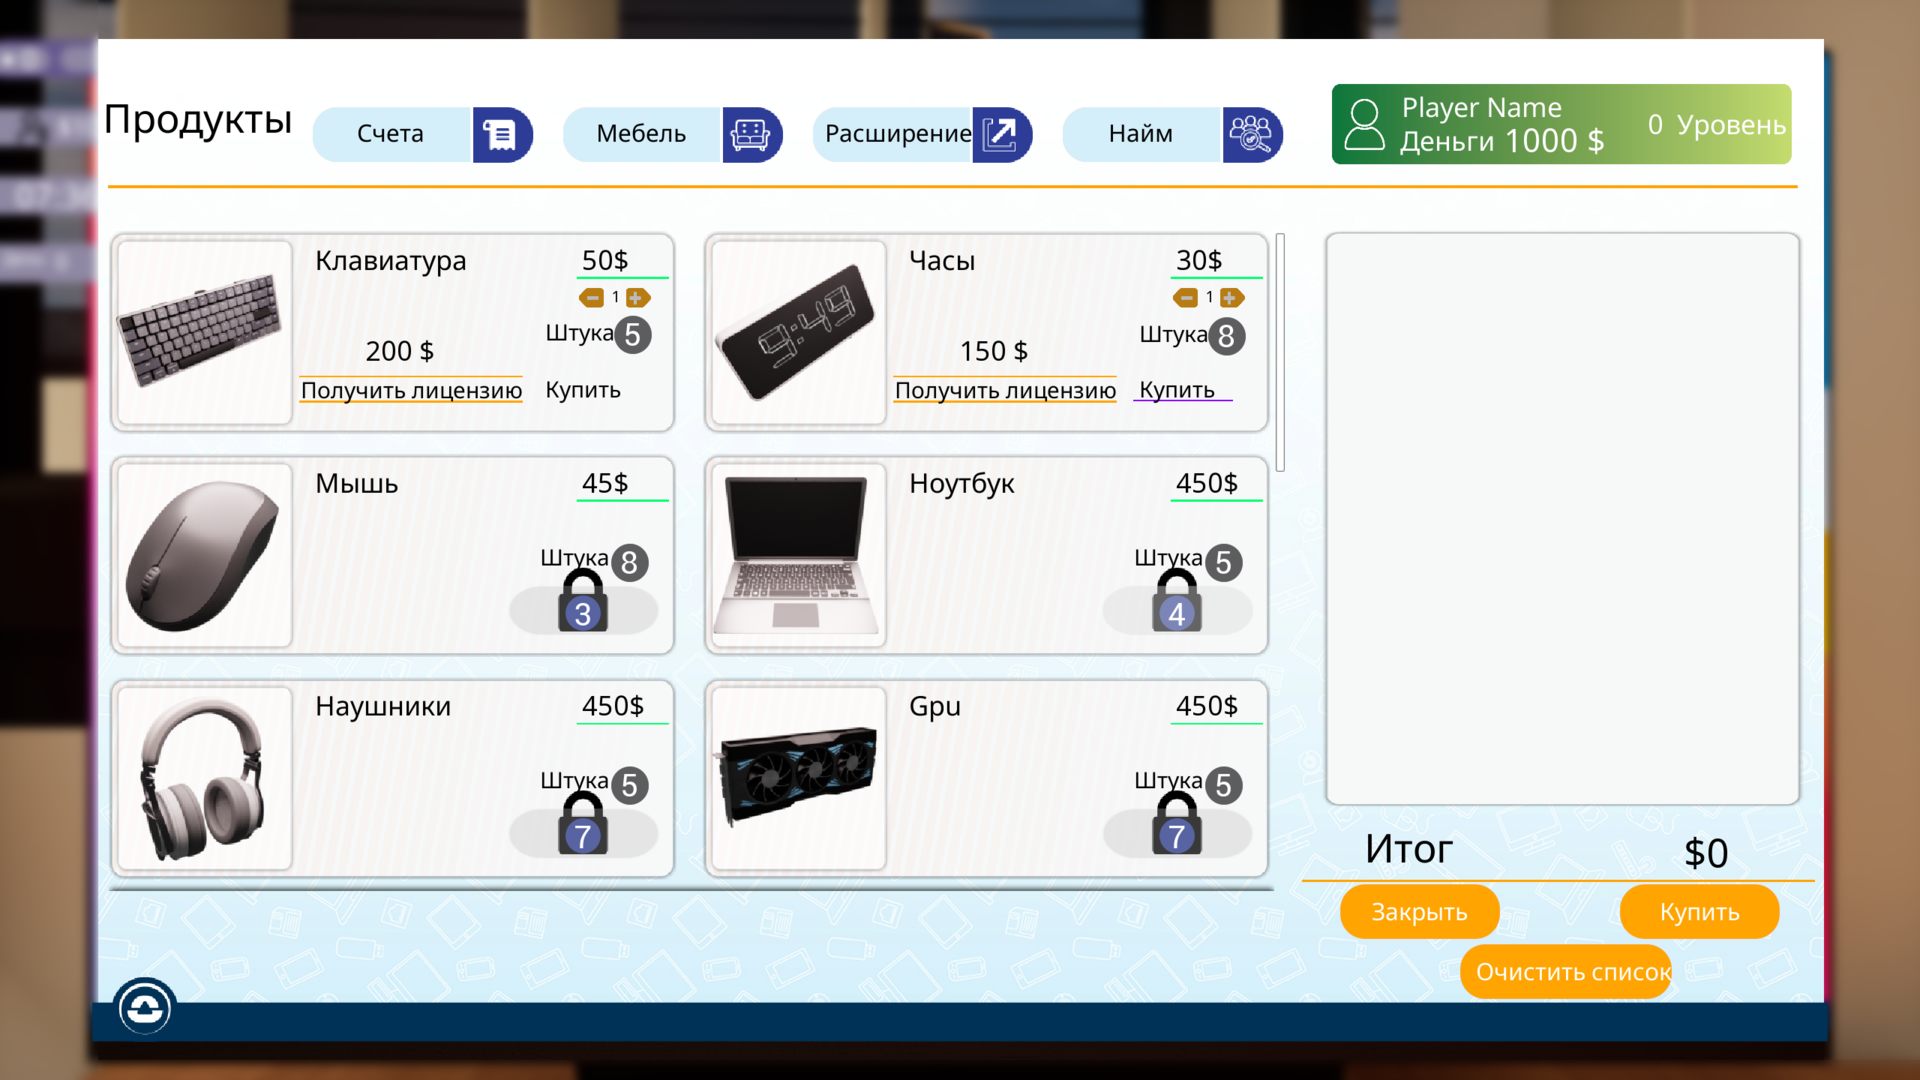Click the padlock on the Мышь product

pyautogui.click(x=583, y=603)
